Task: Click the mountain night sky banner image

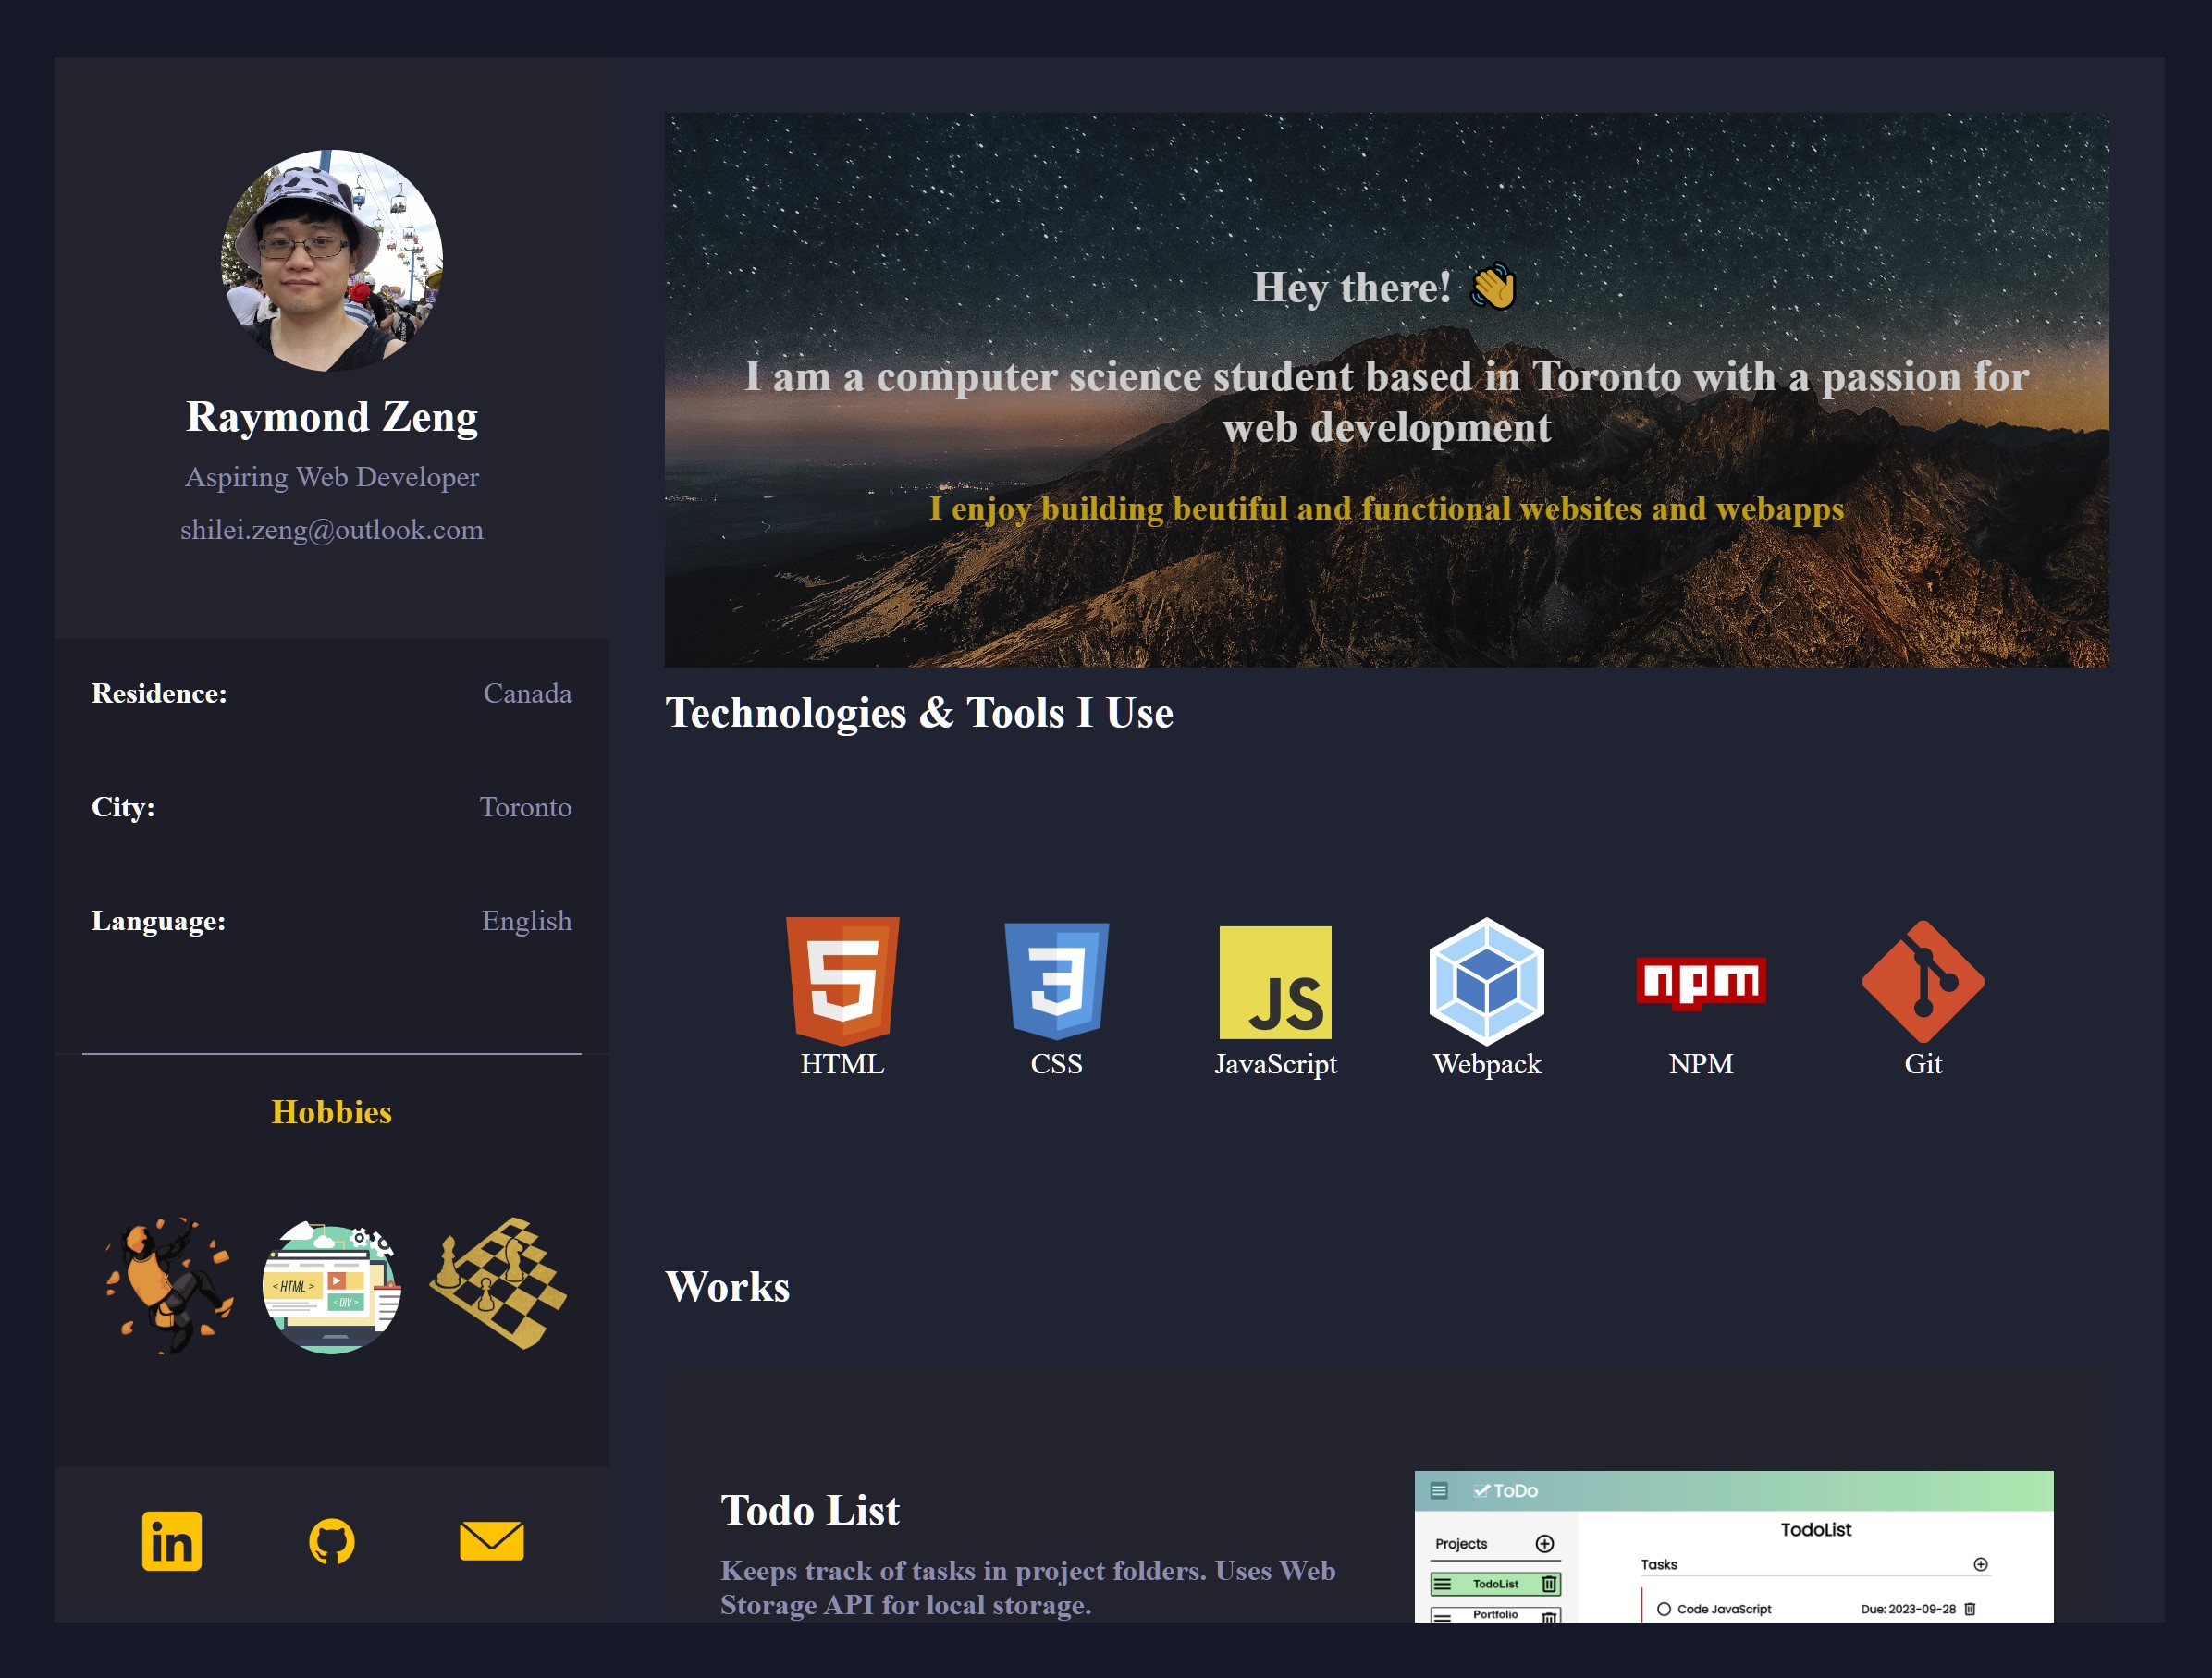Action: [x=1387, y=390]
